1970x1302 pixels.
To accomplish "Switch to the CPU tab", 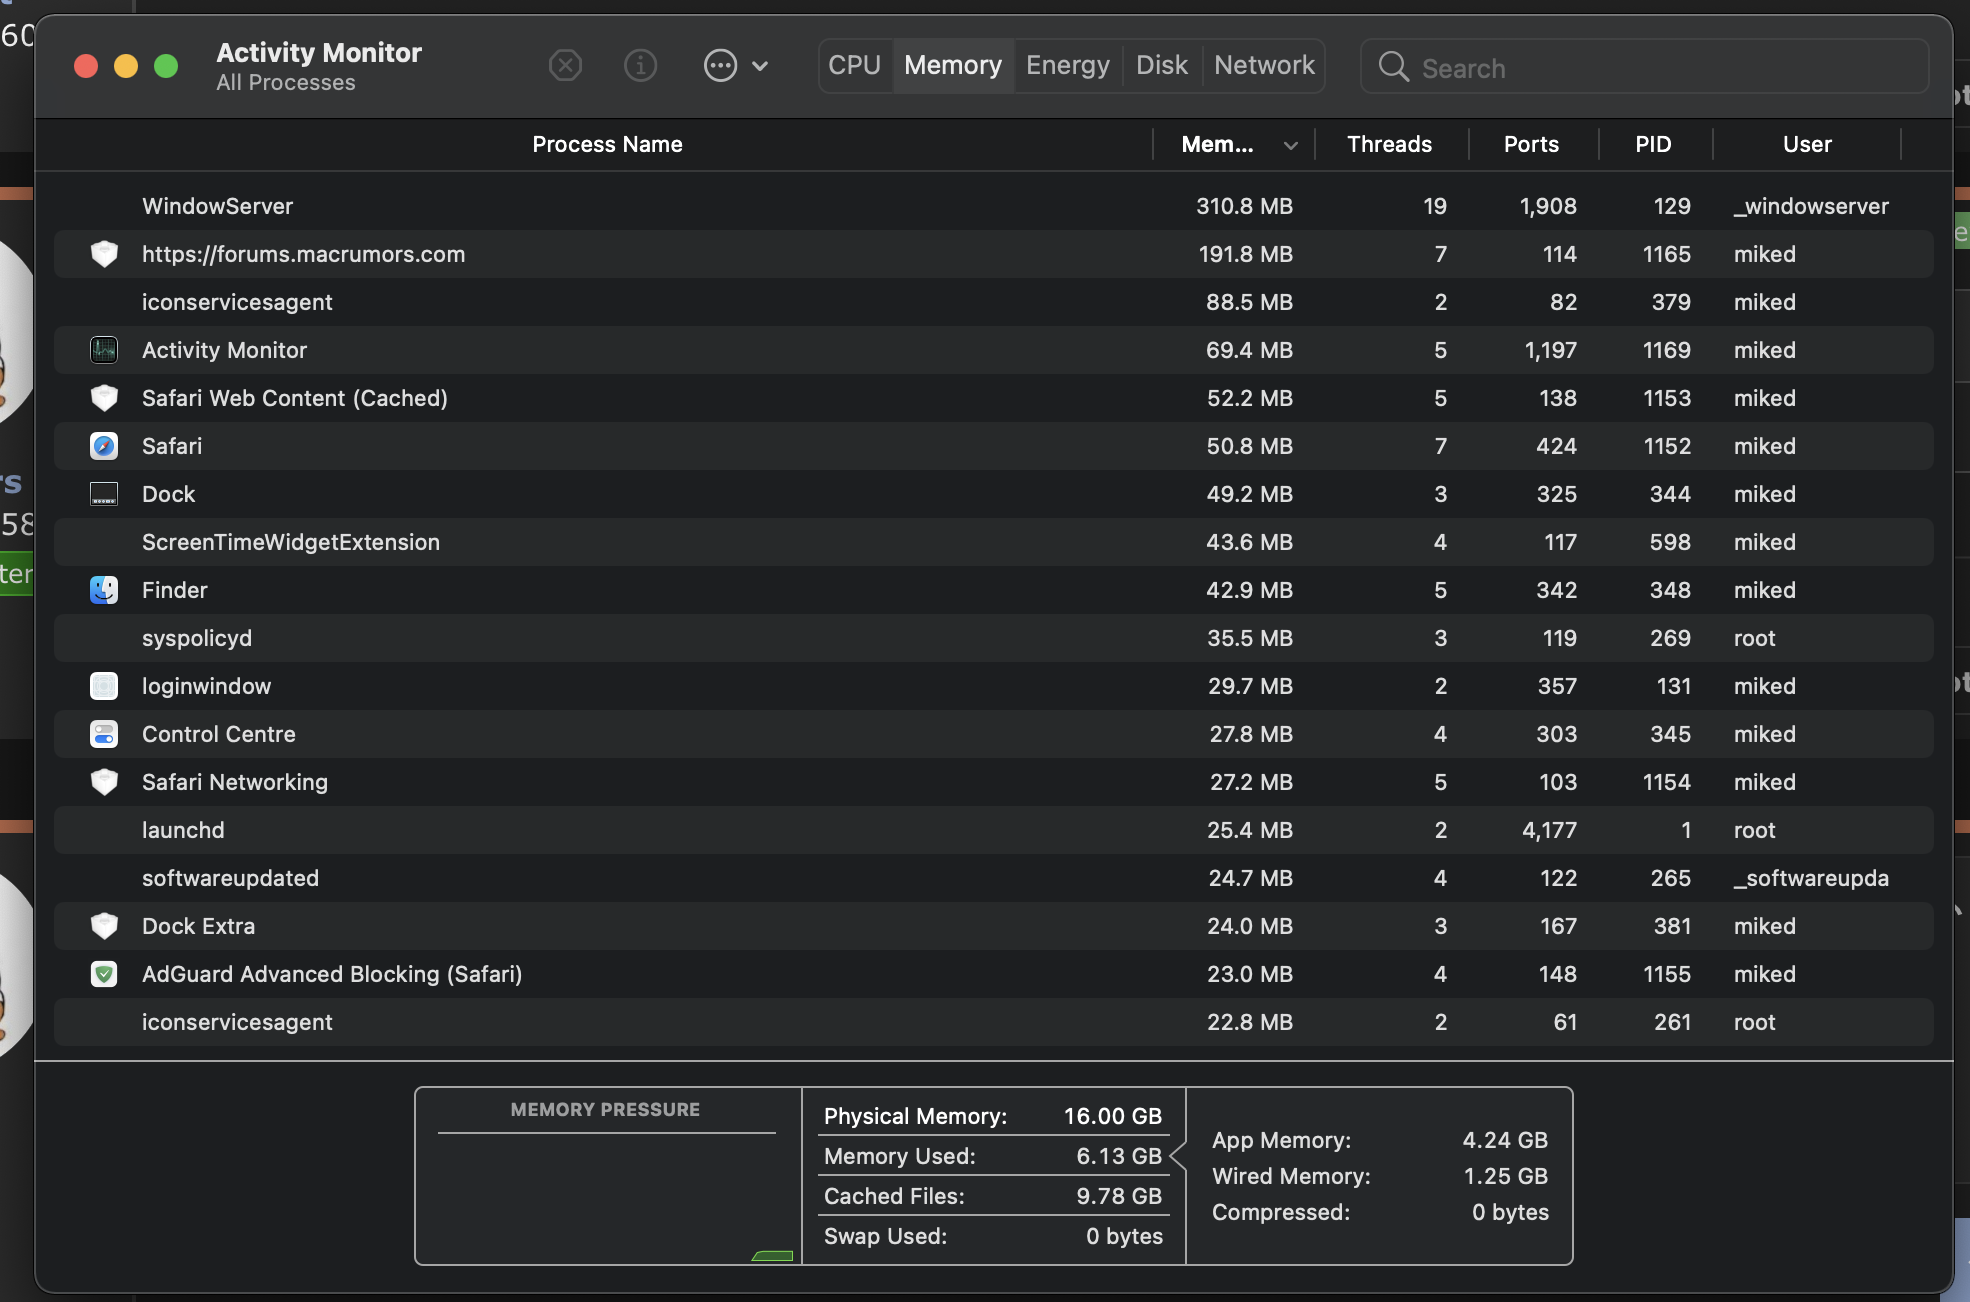I will click(x=854, y=66).
